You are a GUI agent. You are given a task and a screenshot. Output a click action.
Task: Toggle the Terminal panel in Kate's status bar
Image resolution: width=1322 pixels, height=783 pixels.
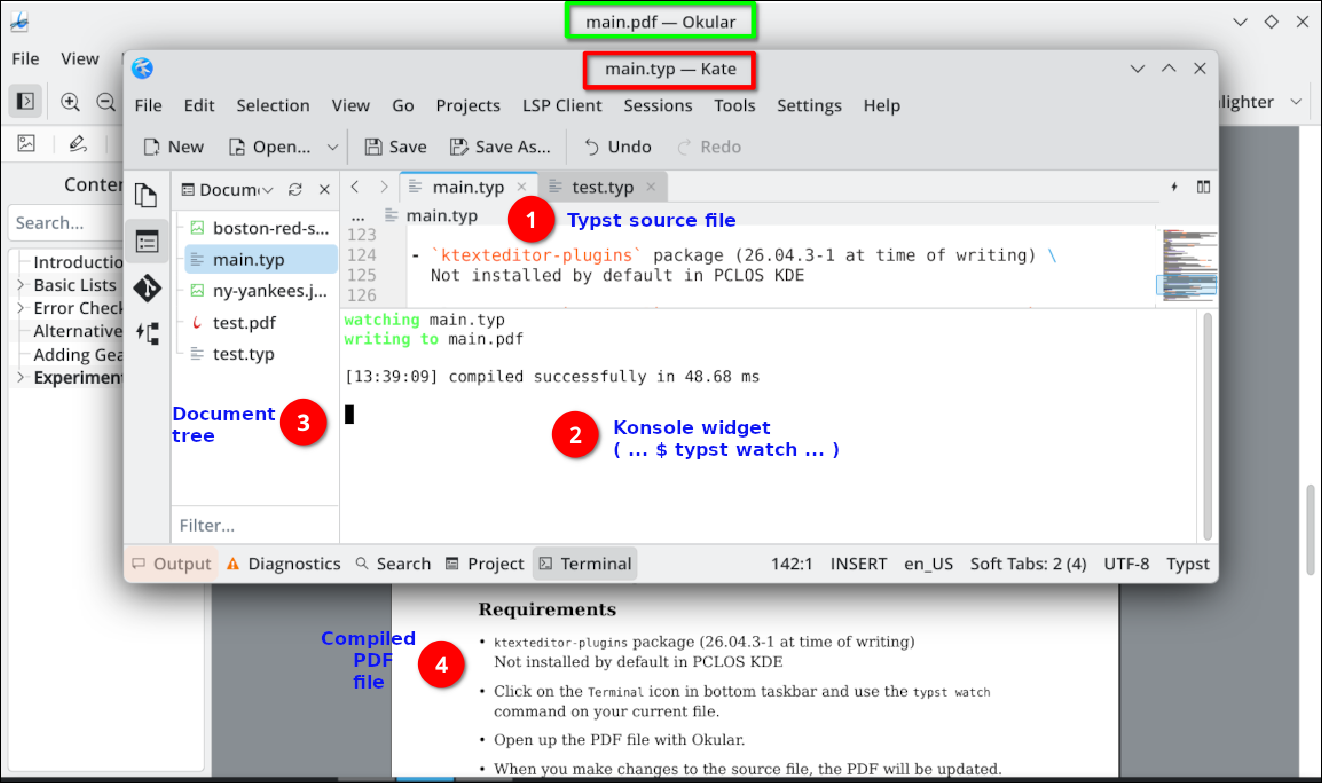tap(585, 564)
